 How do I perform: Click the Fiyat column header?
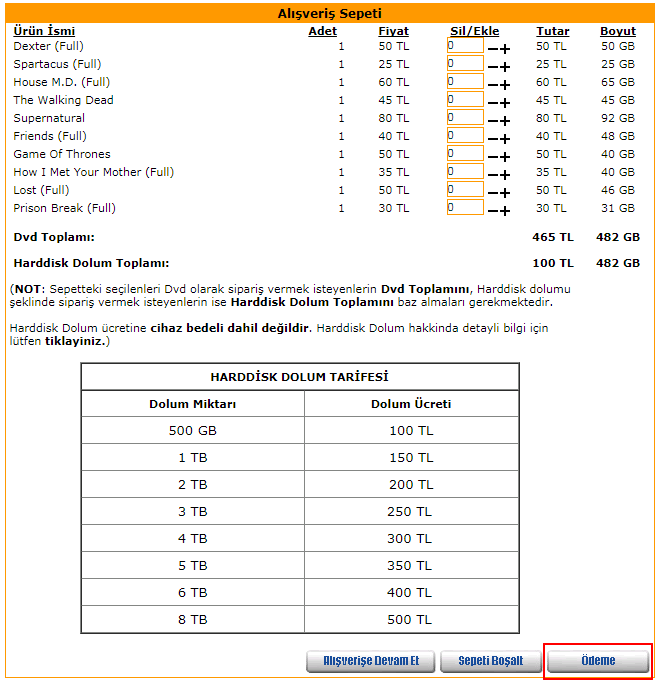[x=393, y=31]
